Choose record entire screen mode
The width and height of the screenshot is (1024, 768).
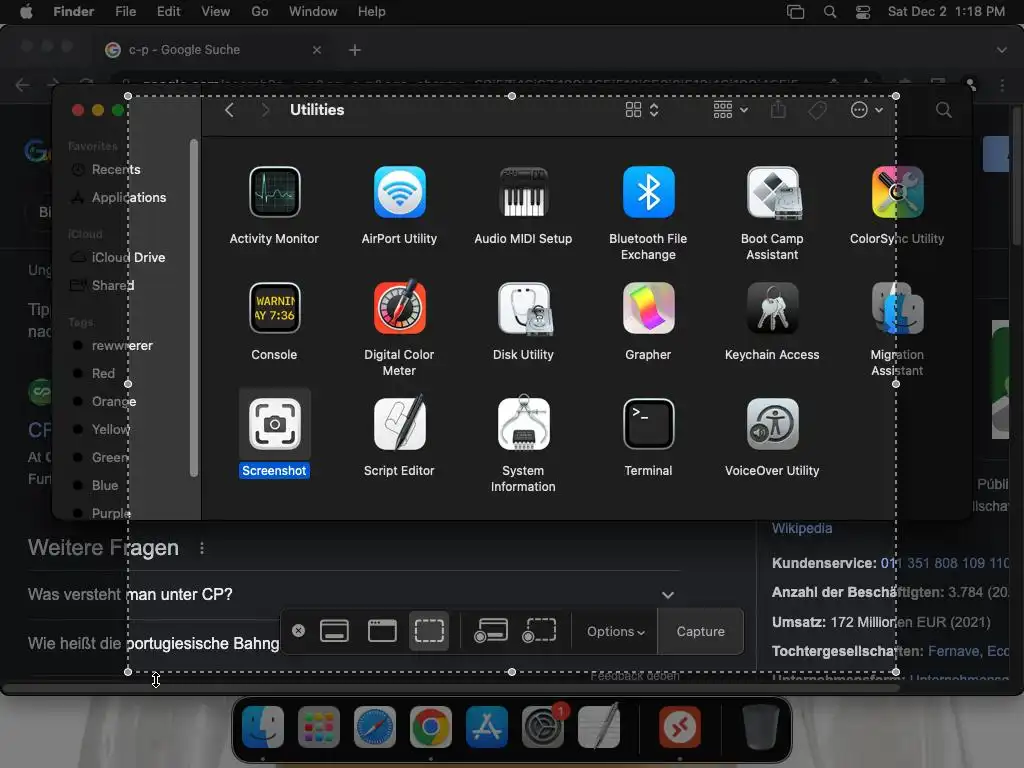490,631
